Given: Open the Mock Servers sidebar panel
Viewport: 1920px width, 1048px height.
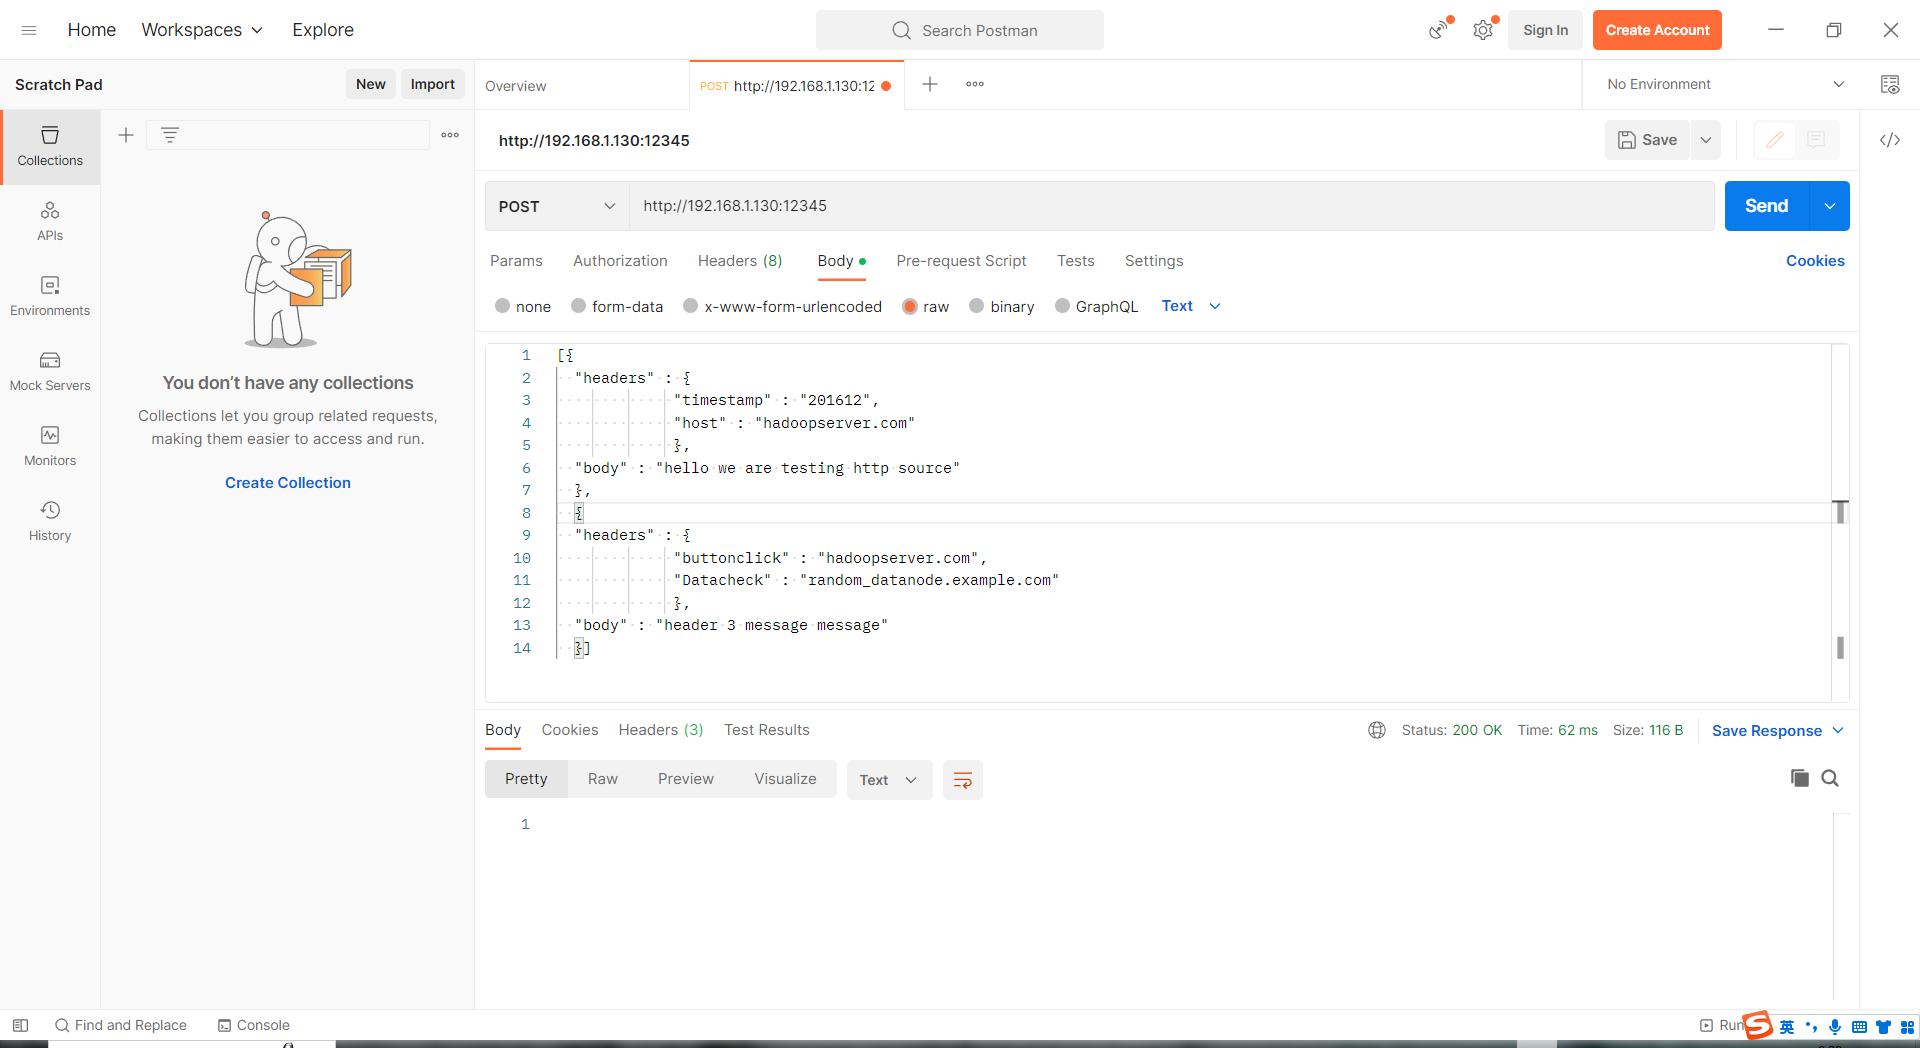Looking at the screenshot, I should coord(50,371).
